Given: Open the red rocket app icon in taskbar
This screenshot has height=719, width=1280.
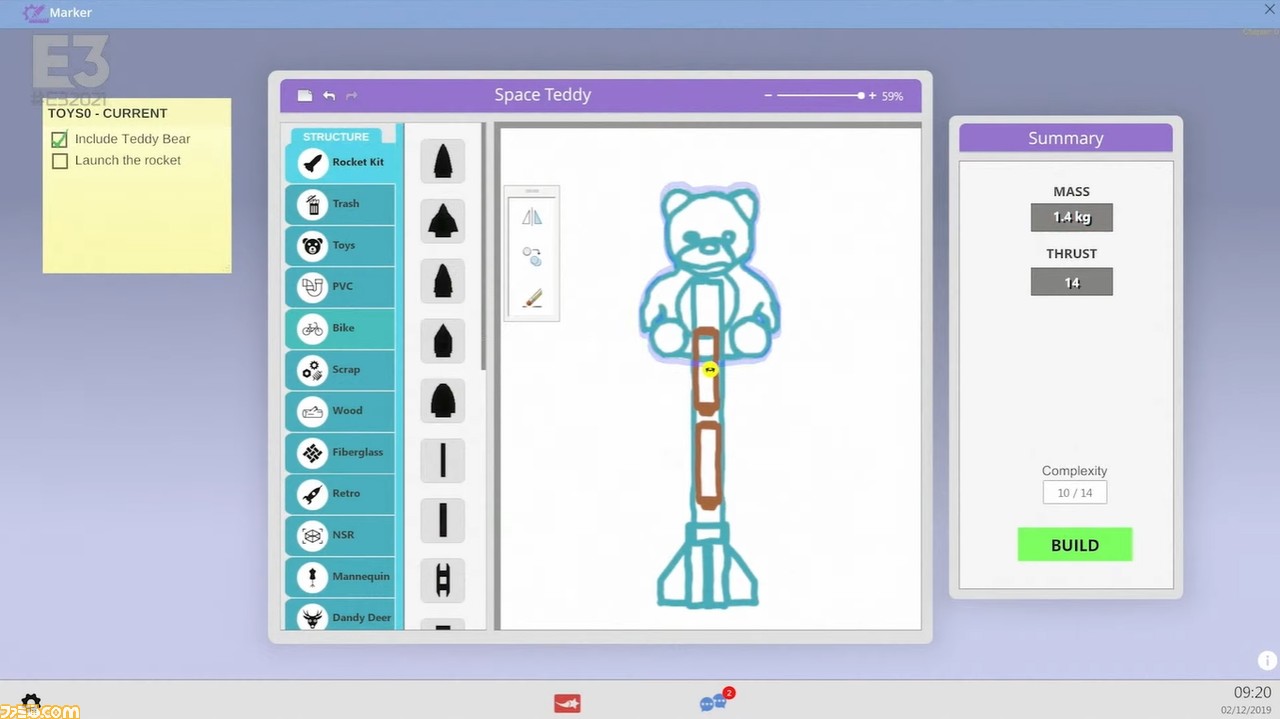Looking at the screenshot, I should 567,704.
